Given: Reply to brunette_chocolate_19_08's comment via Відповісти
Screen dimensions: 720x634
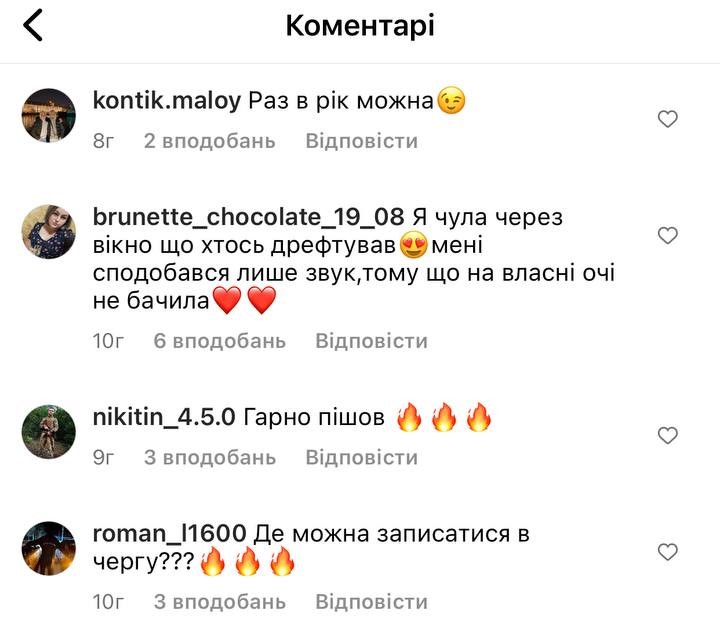Looking at the screenshot, I should coord(371,341).
